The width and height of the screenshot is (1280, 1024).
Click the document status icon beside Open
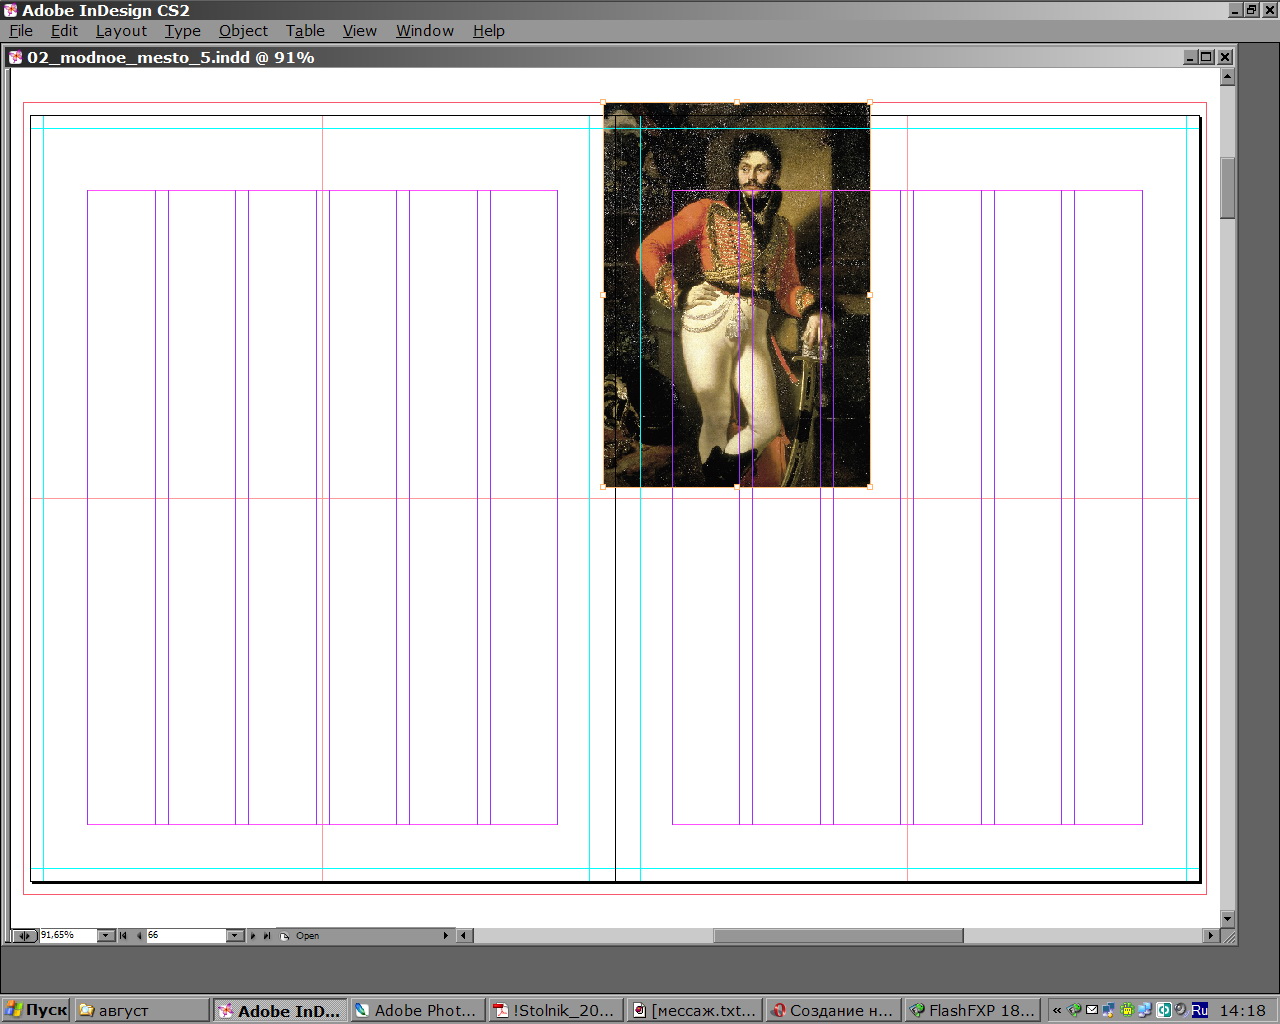click(284, 936)
